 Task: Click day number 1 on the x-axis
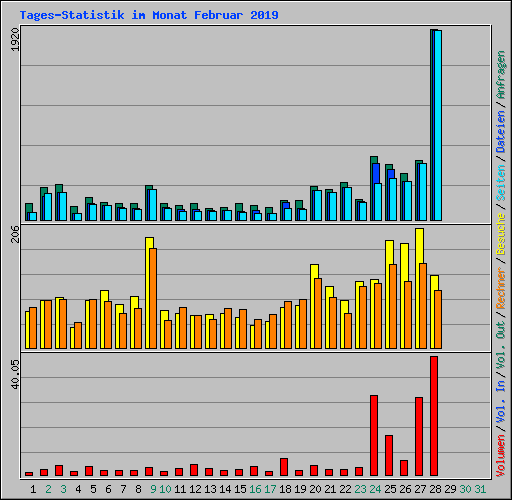[x=33, y=489]
